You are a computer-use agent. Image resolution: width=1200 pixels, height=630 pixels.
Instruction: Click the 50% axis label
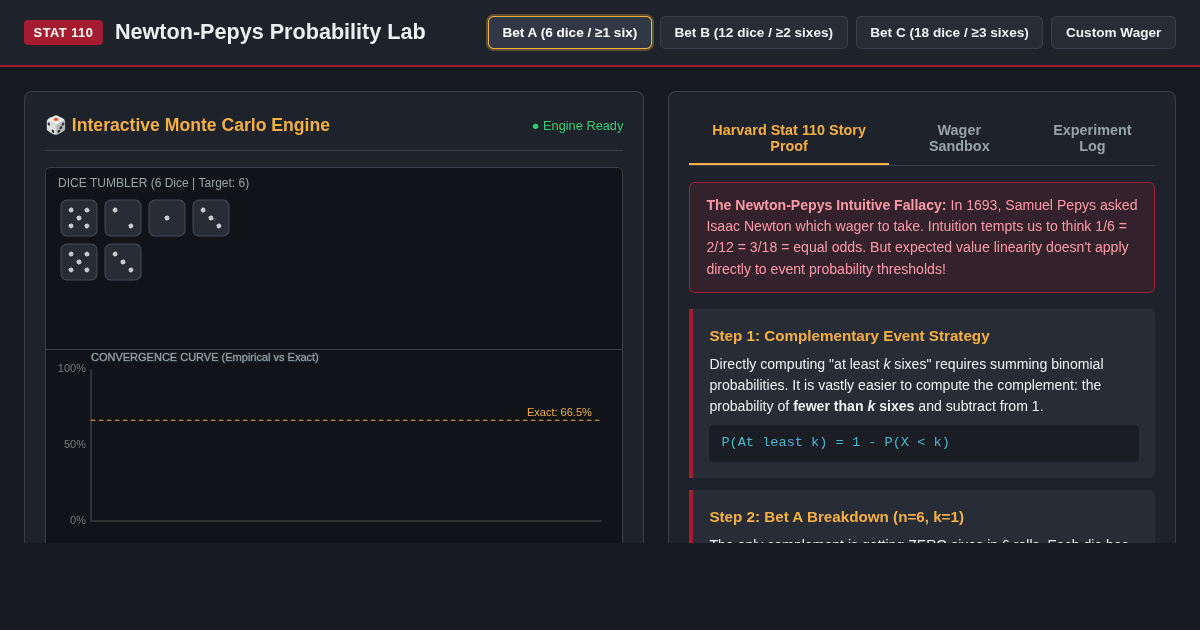click(x=75, y=444)
